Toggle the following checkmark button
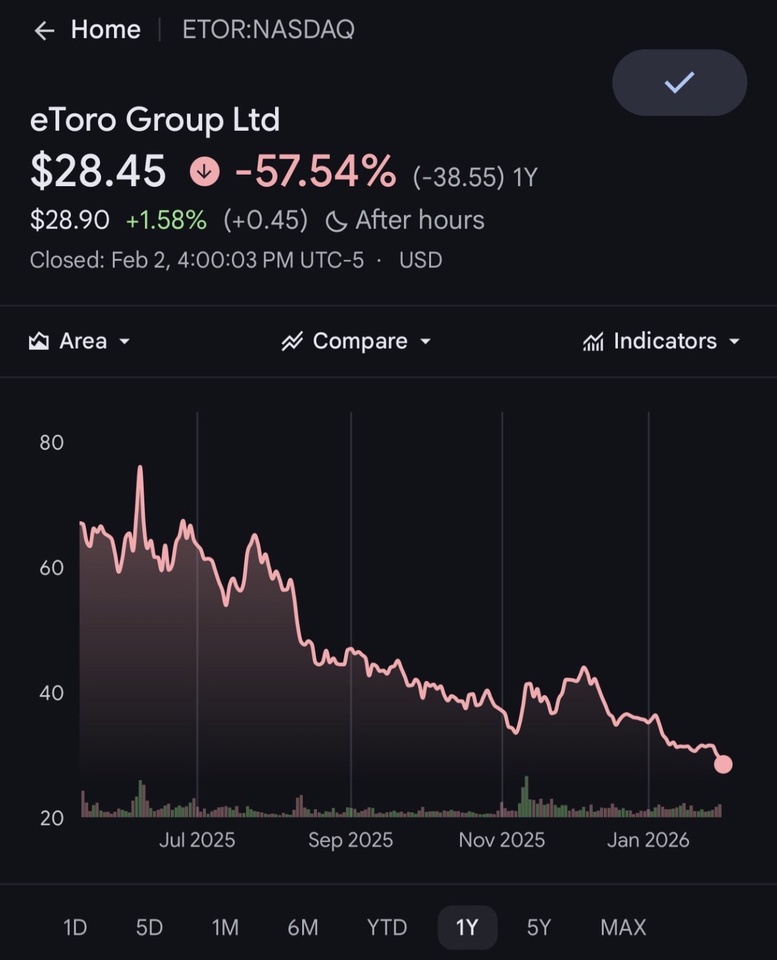Screen dimensions: 777x960 point(679,82)
